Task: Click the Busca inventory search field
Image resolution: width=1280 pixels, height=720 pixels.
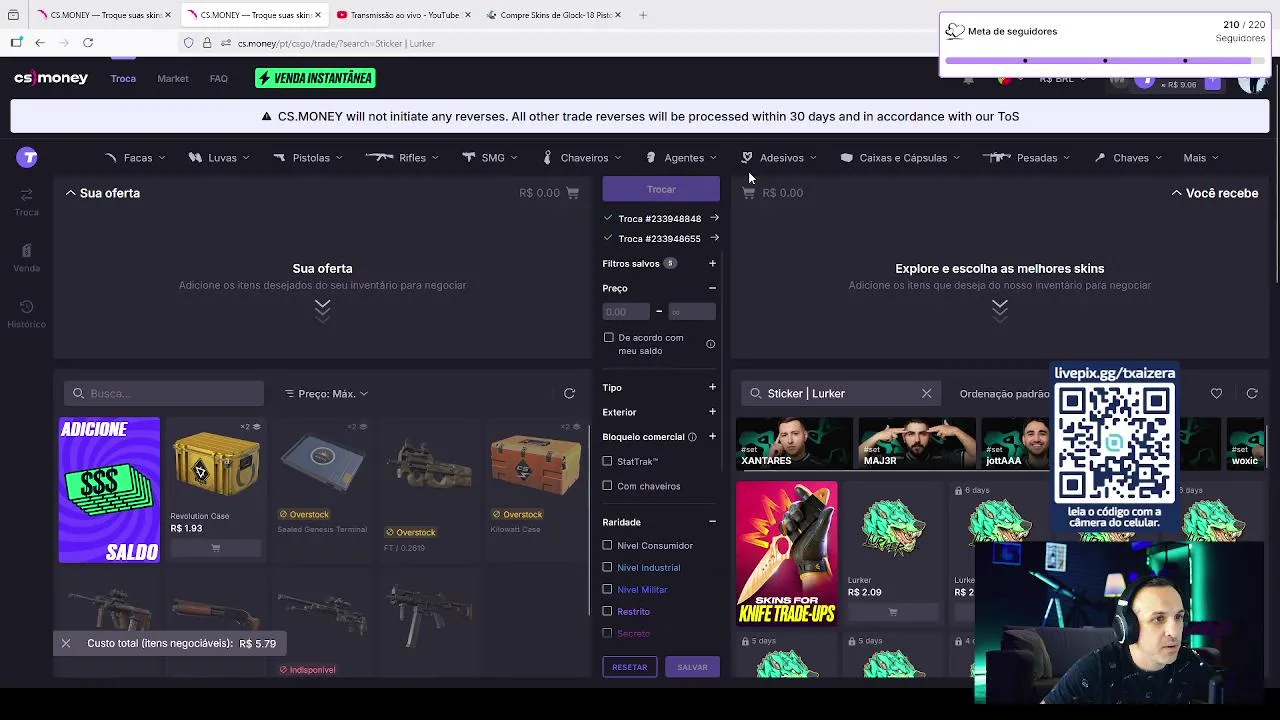Action: (164, 394)
